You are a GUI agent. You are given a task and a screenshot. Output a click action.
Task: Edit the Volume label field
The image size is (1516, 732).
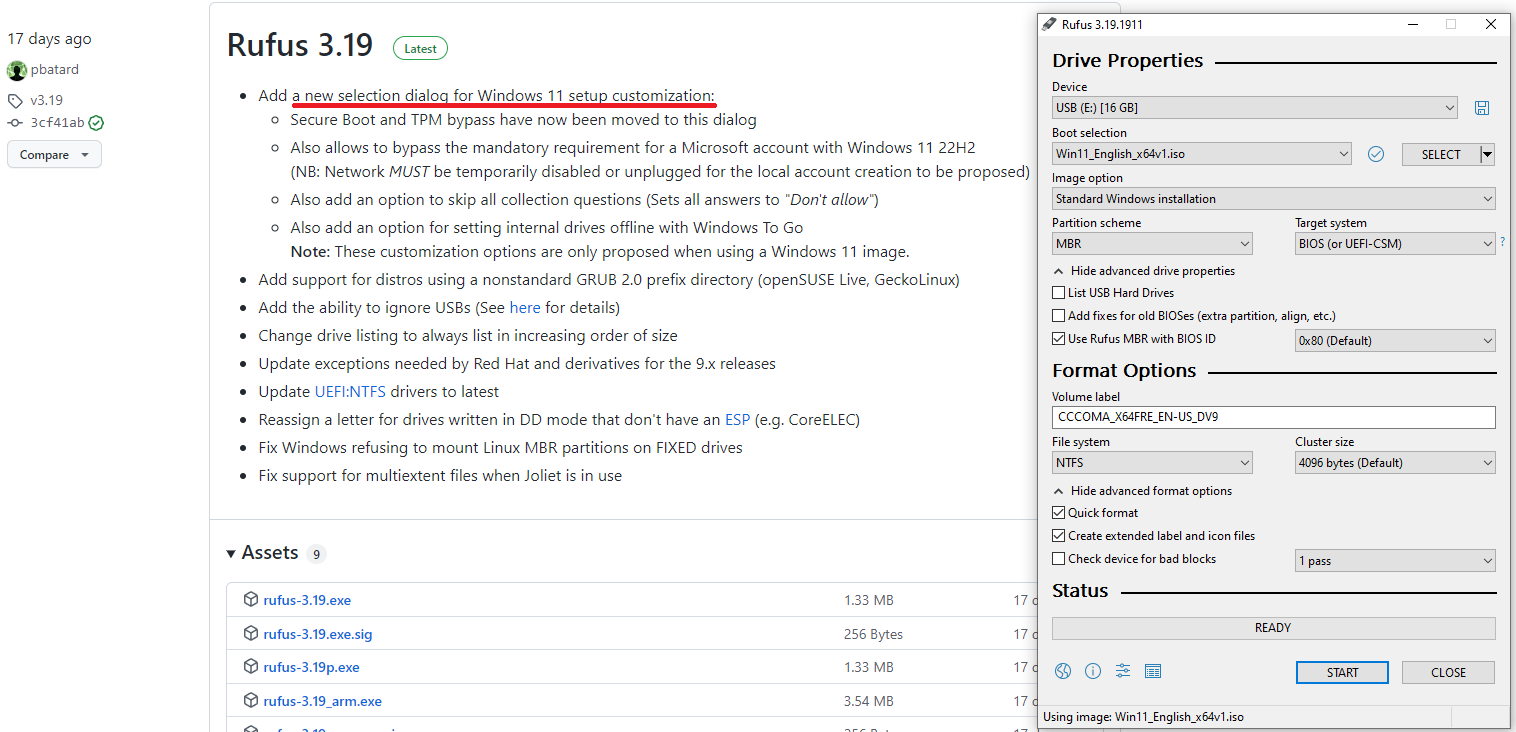[1272, 417]
